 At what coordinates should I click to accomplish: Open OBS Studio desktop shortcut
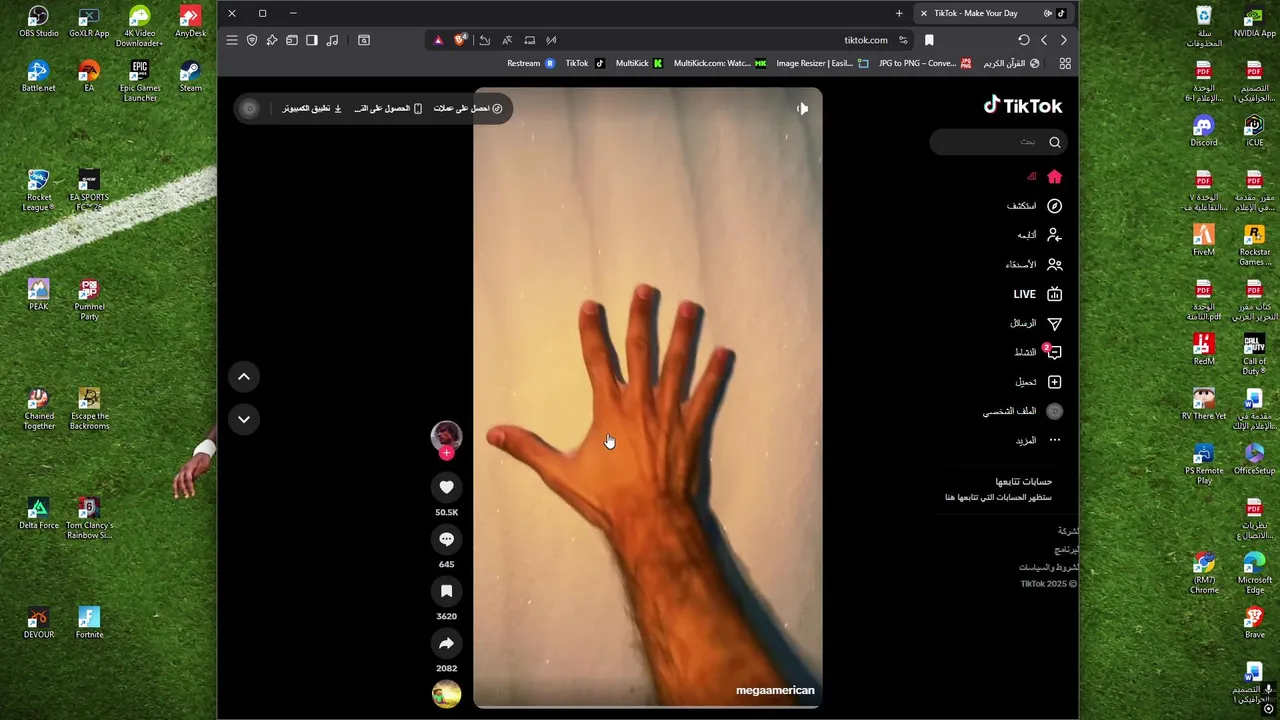click(x=38, y=22)
